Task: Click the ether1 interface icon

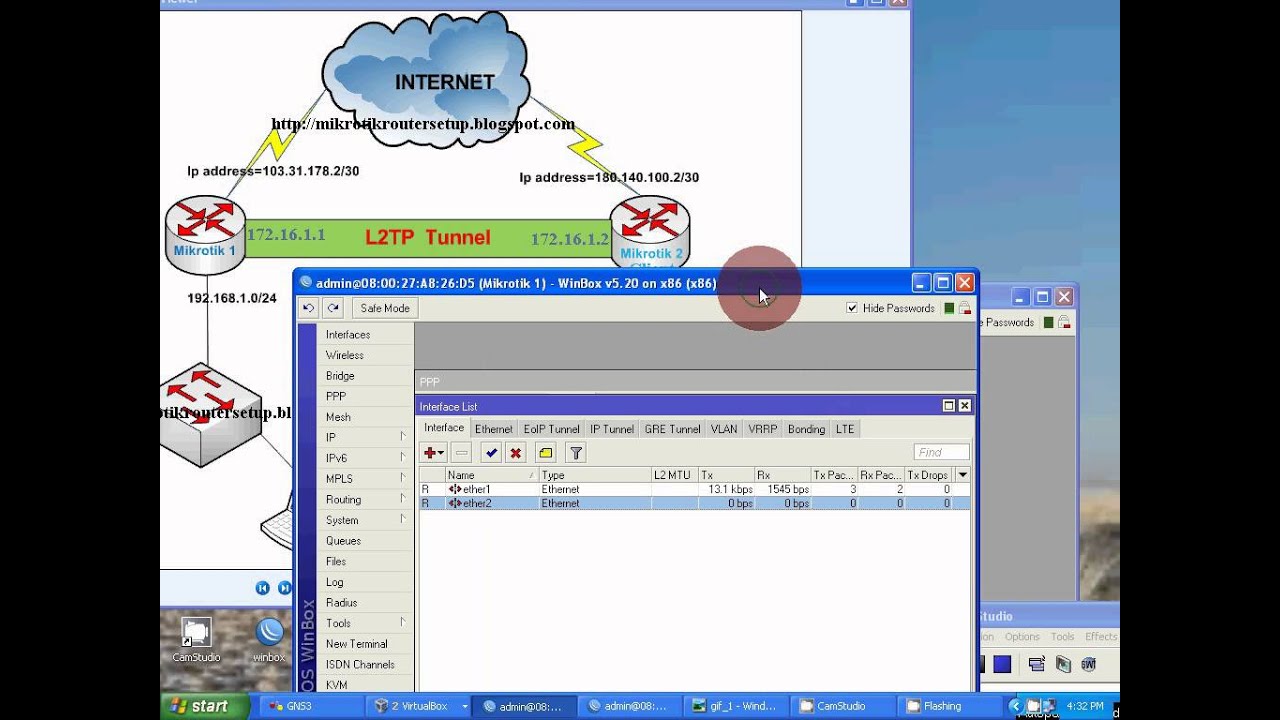Action: click(x=455, y=489)
